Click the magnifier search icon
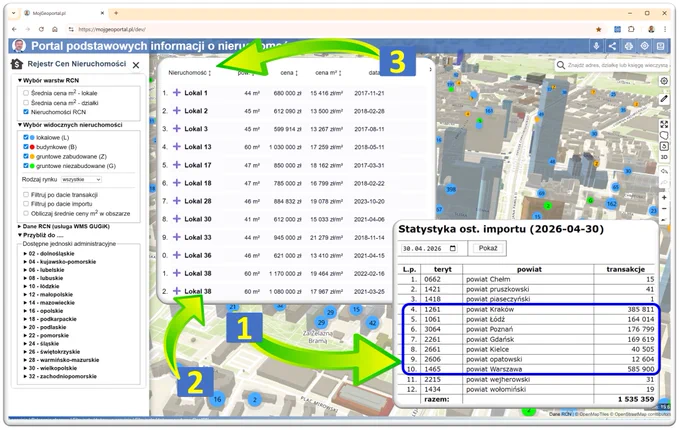Screen dimensions: 680x430 [561, 65]
